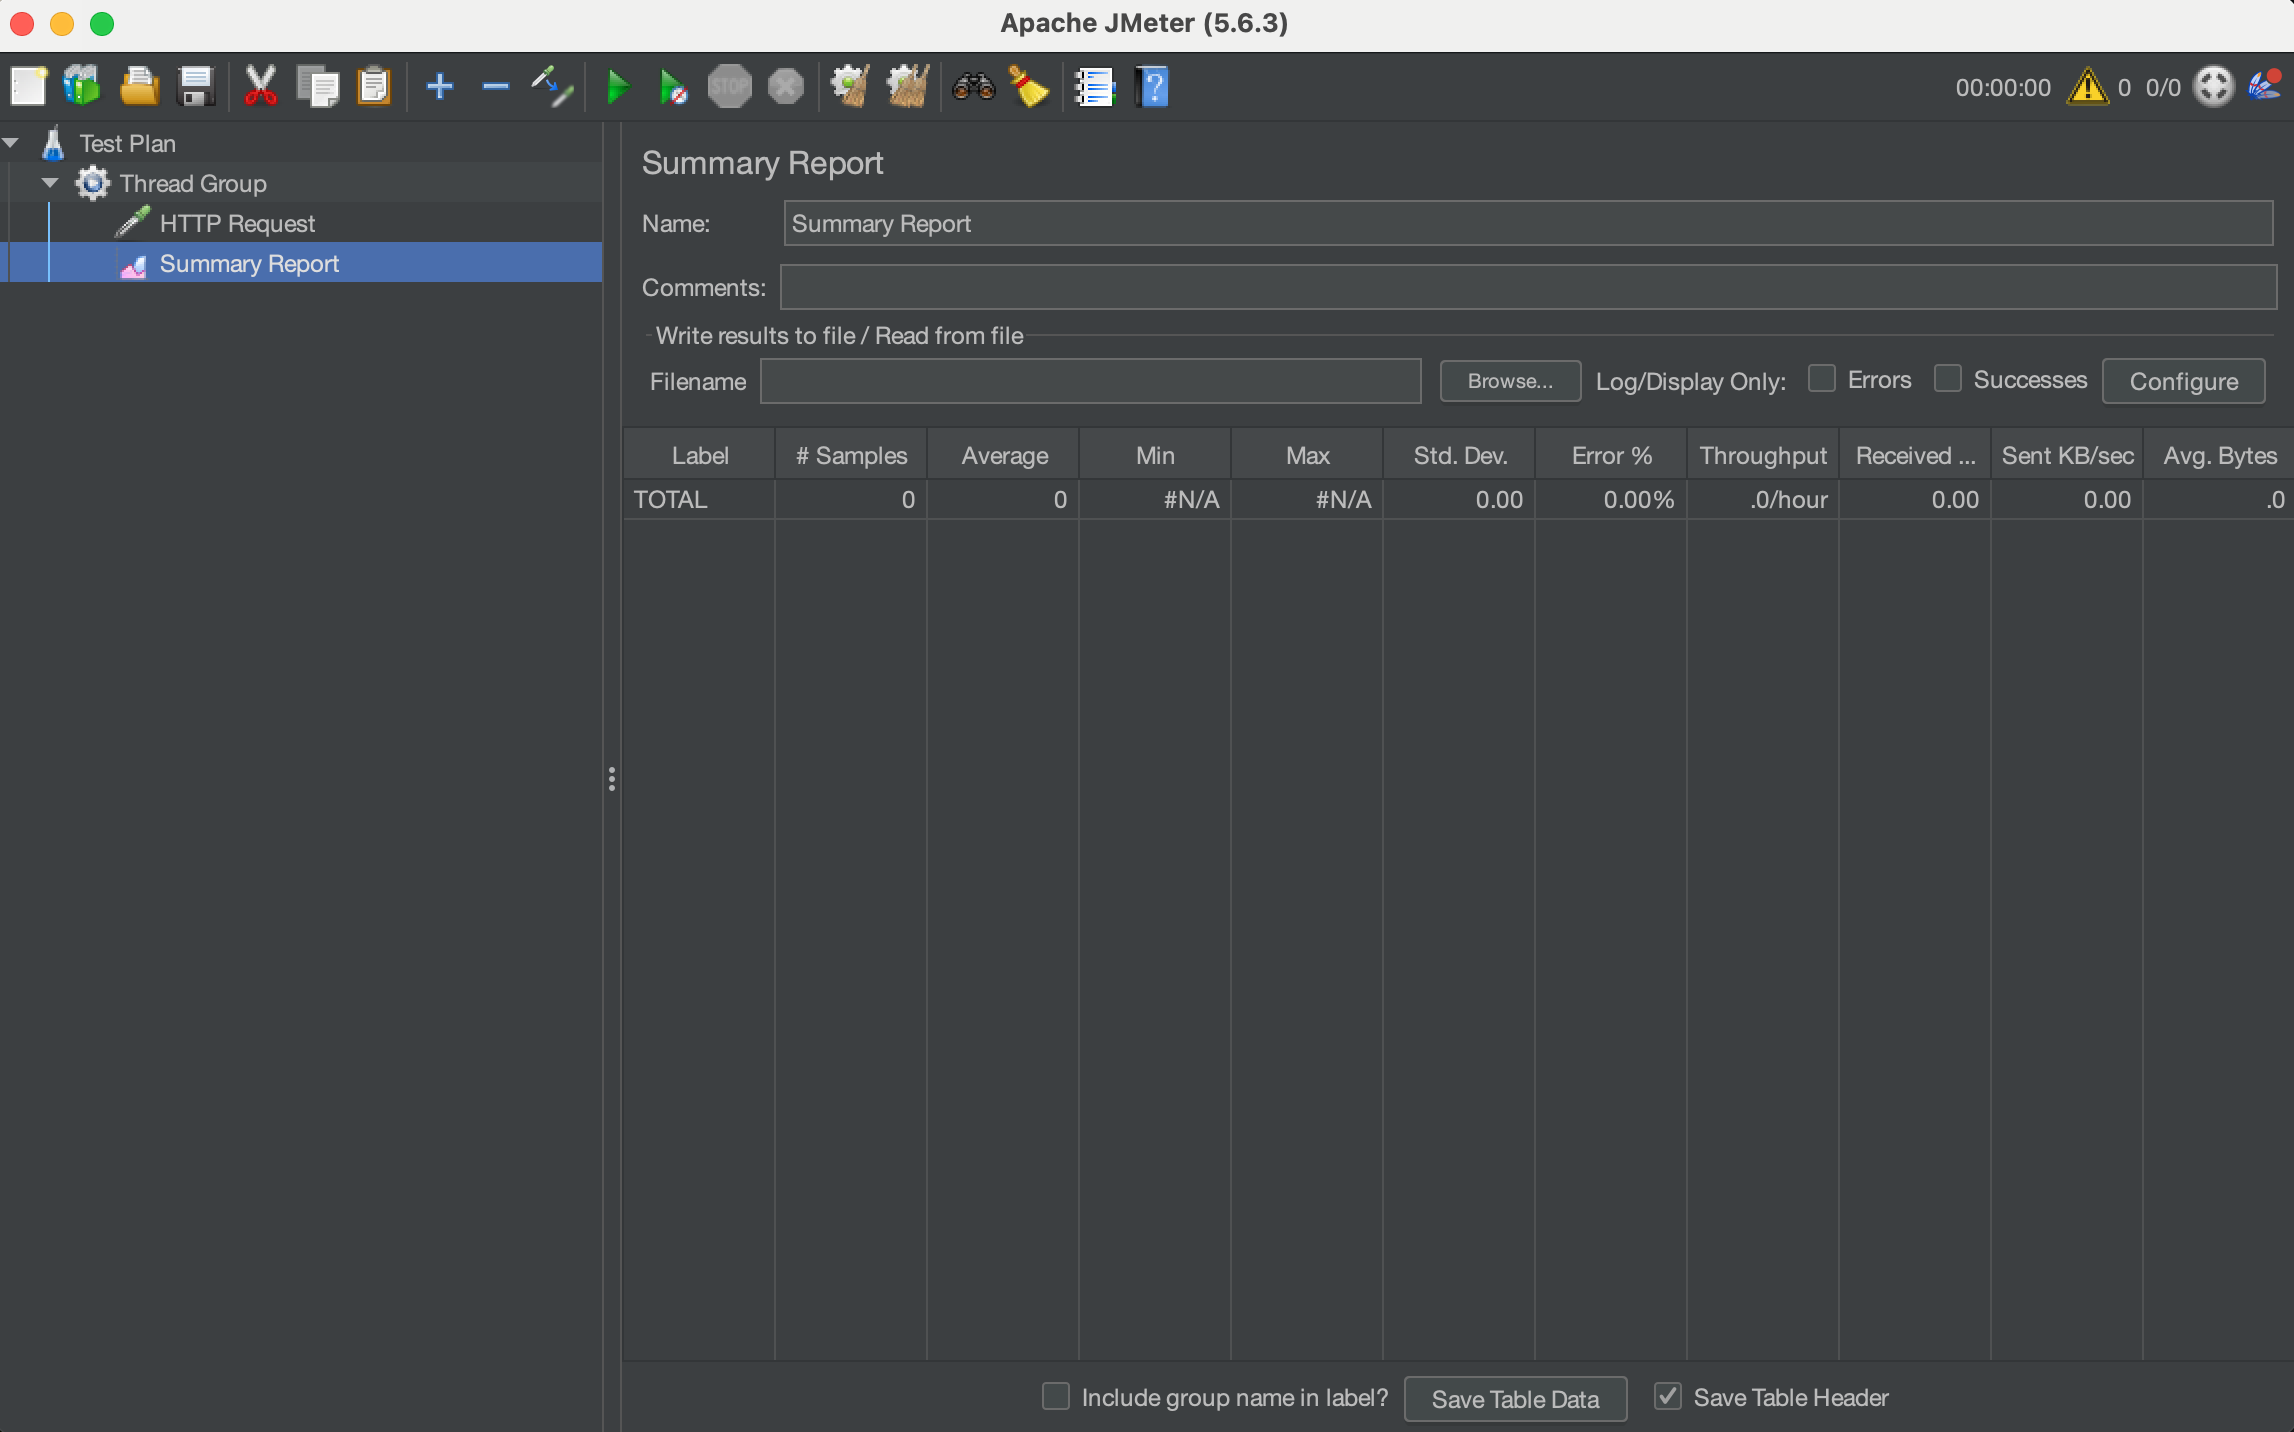
Task: Open the Templates icon
Action: pyautogui.click(x=82, y=87)
